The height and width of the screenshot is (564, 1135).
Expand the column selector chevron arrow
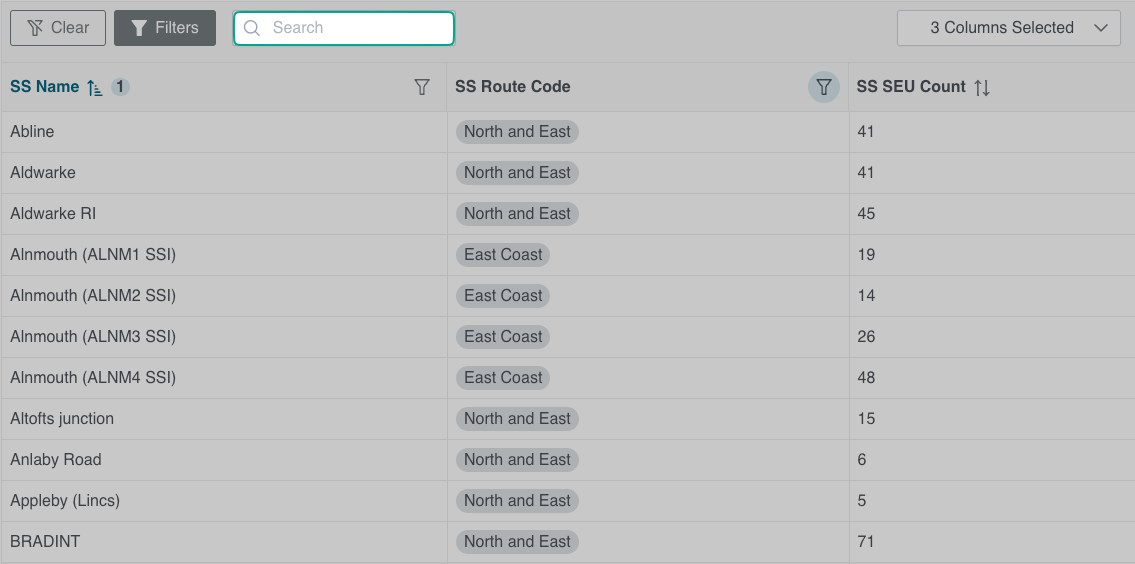(1101, 28)
